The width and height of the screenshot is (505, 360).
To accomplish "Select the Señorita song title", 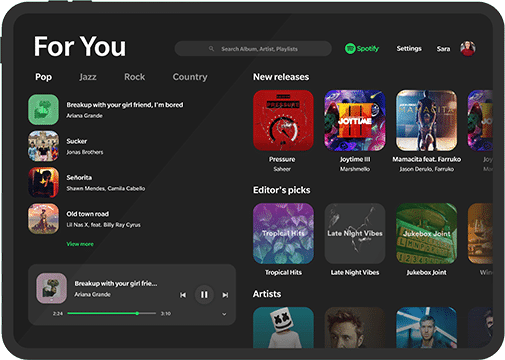I will [79, 178].
